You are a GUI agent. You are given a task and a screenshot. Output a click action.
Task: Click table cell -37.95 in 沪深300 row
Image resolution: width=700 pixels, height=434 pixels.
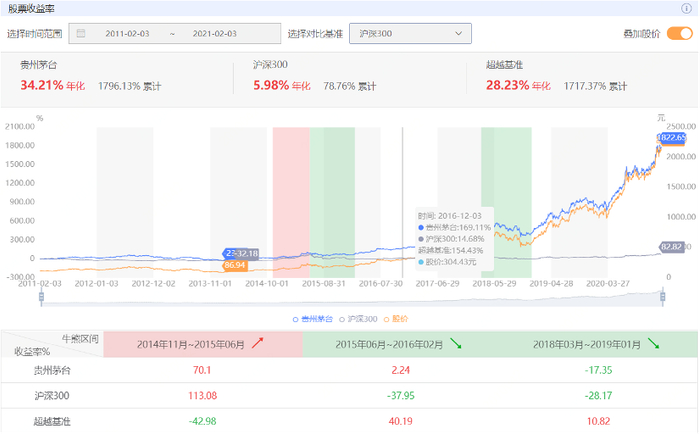400,396
